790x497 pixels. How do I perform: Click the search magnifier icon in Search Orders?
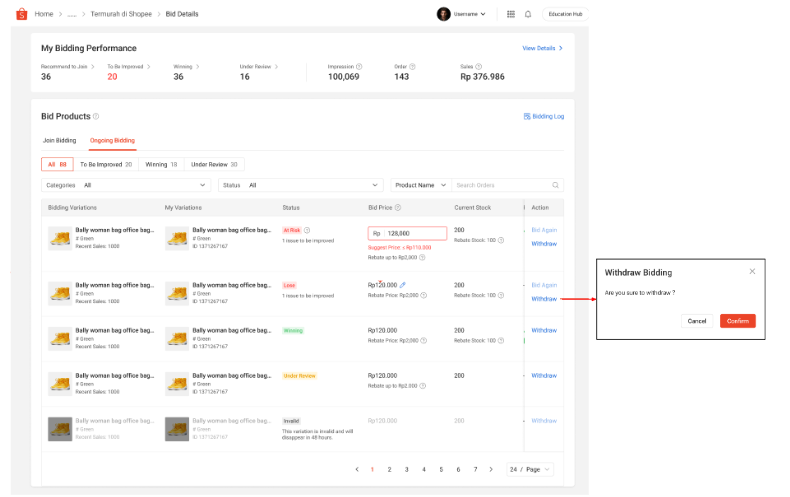click(555, 185)
